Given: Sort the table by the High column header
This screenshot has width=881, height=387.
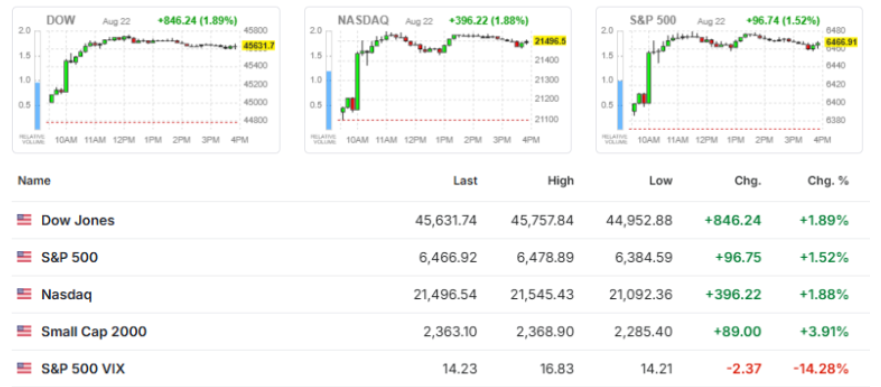Looking at the screenshot, I should pos(562,181).
